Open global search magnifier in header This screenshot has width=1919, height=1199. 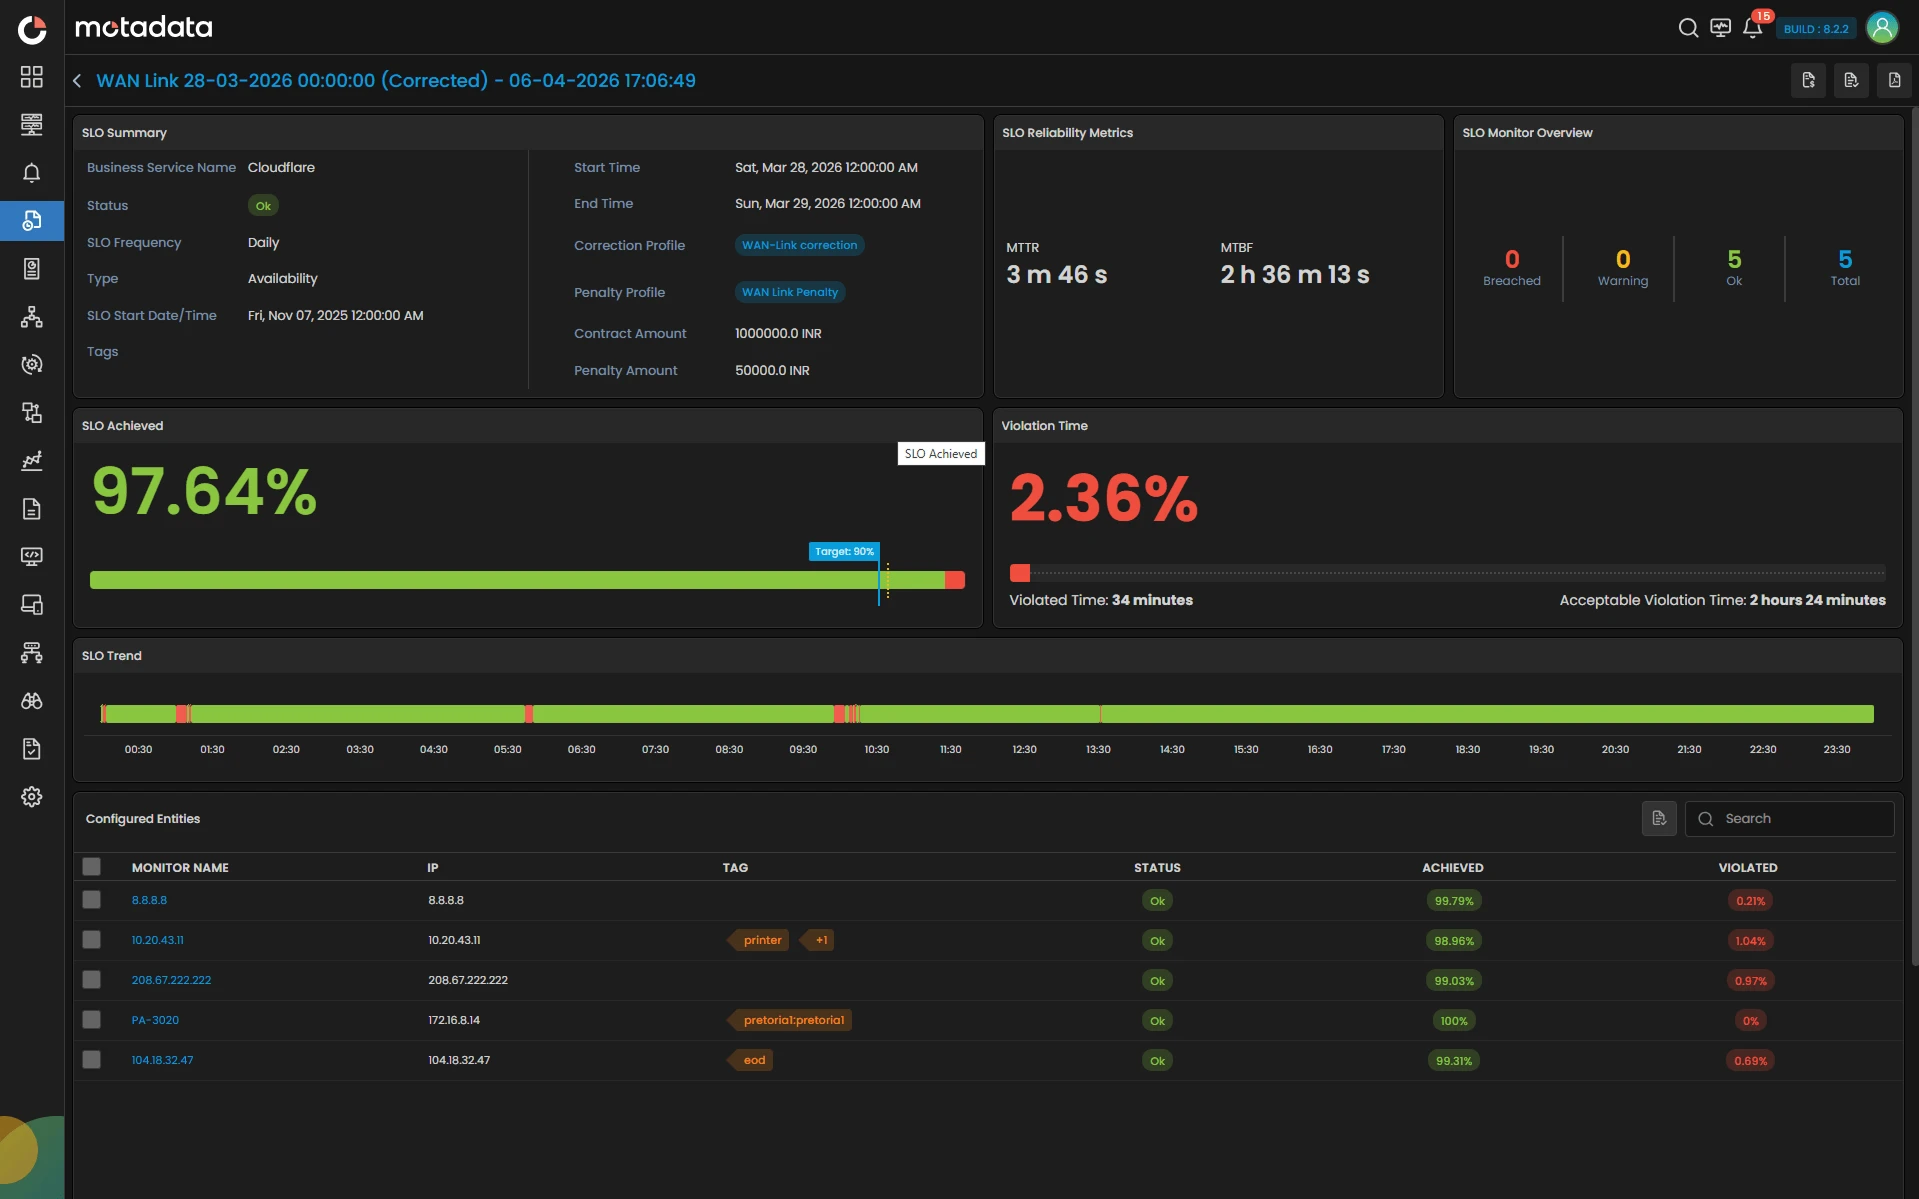pos(1688,28)
